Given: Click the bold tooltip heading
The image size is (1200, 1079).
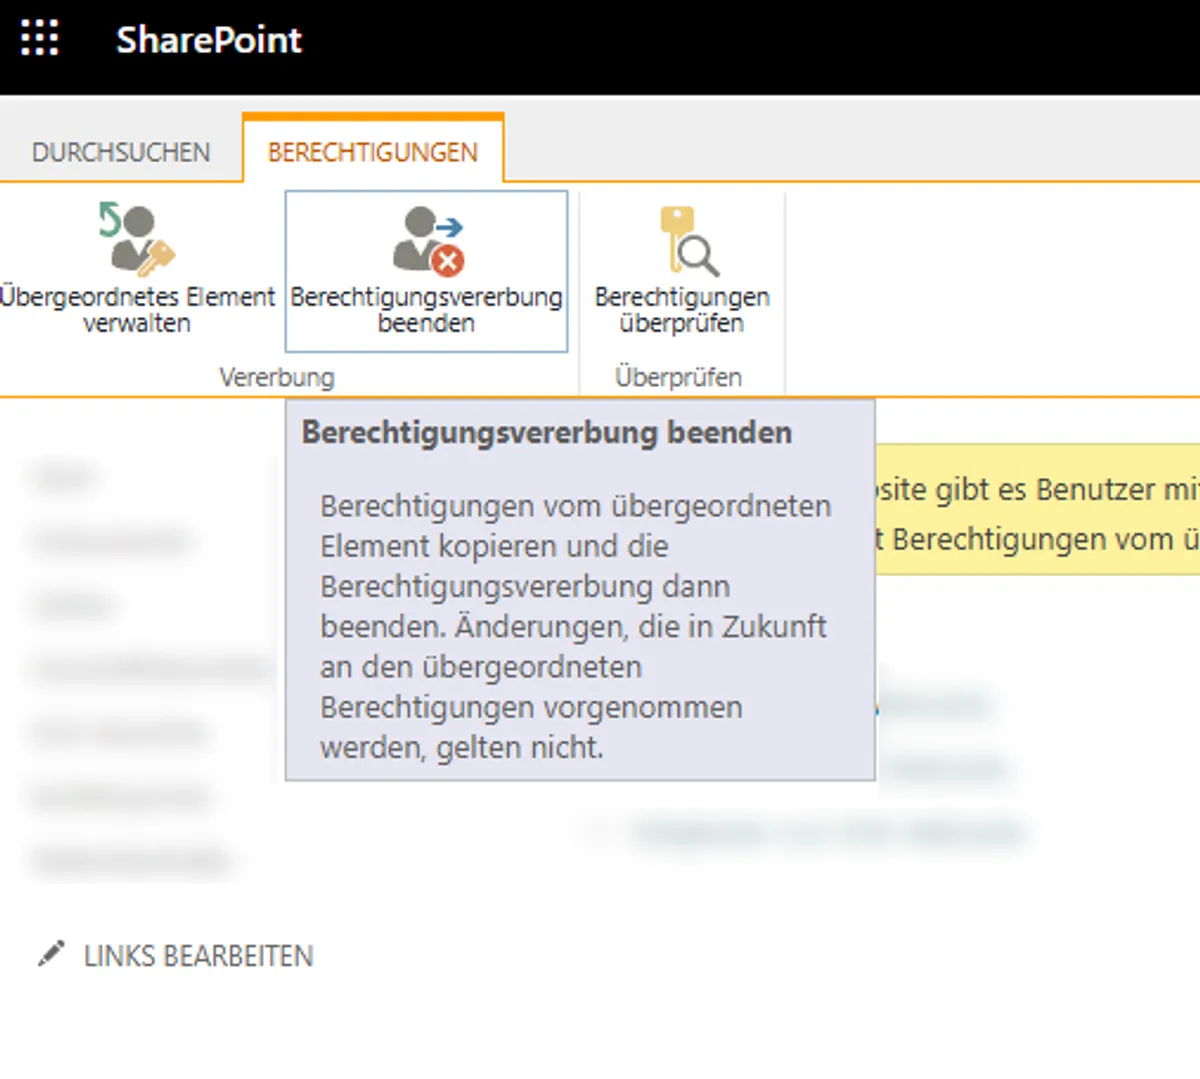Looking at the screenshot, I should click(547, 432).
